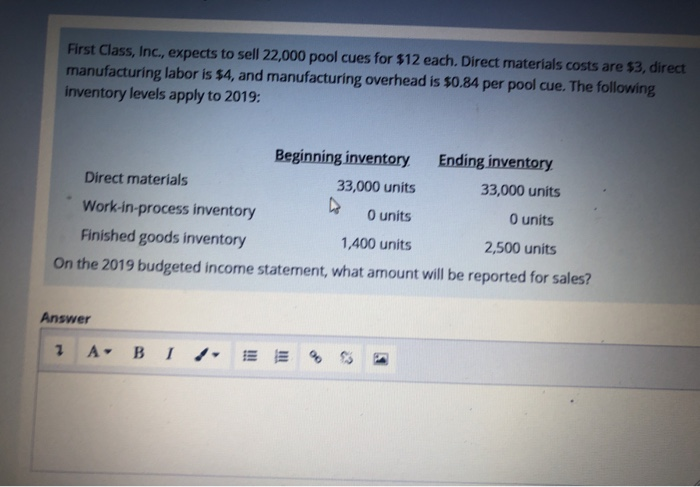Screen dimensions: 700x487
Task: Insert a bulleted unordered list
Action: point(250,356)
